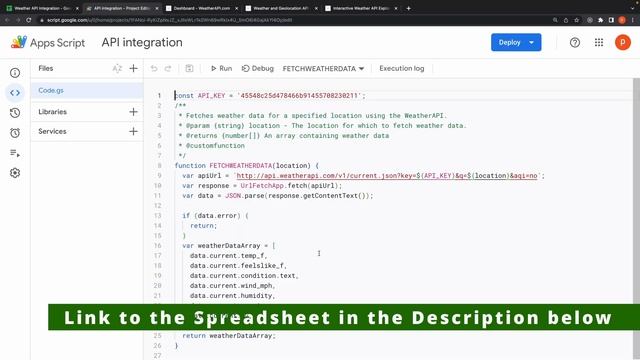Screen dimensions: 640x360
Task: Click the Undo arrow in editor toolbar
Action: pyautogui.click(x=154, y=69)
